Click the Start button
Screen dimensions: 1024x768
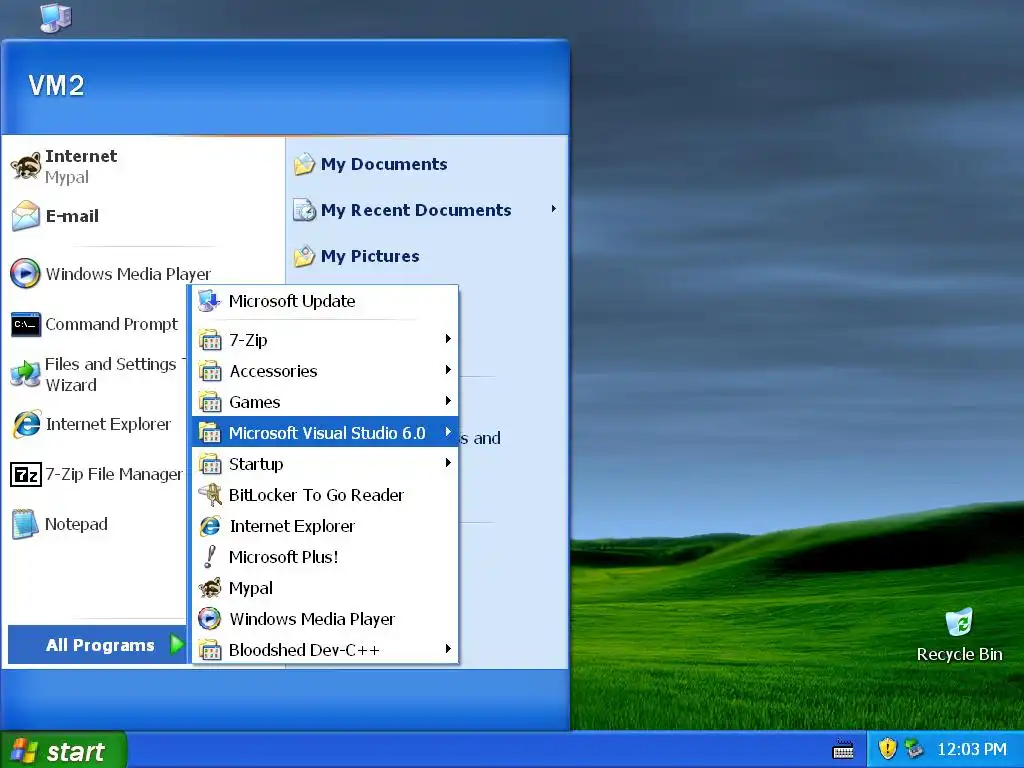point(63,750)
